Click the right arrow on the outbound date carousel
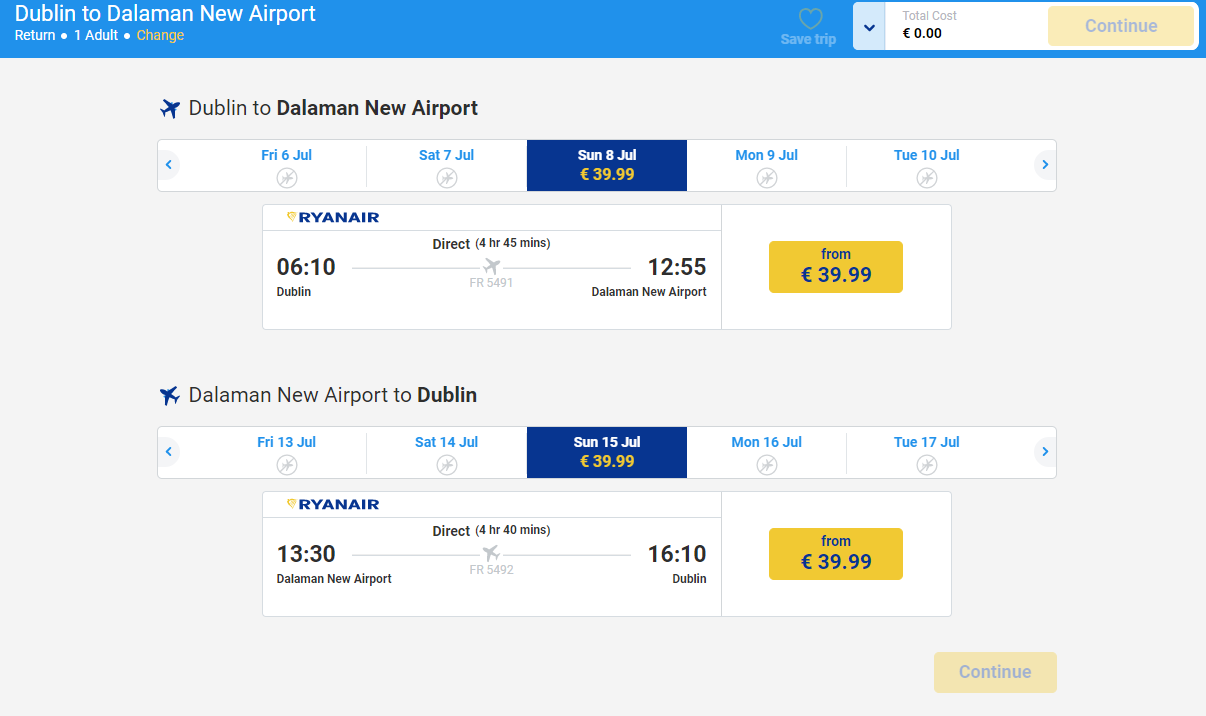Viewport: 1206px width, 716px height. click(x=1044, y=164)
